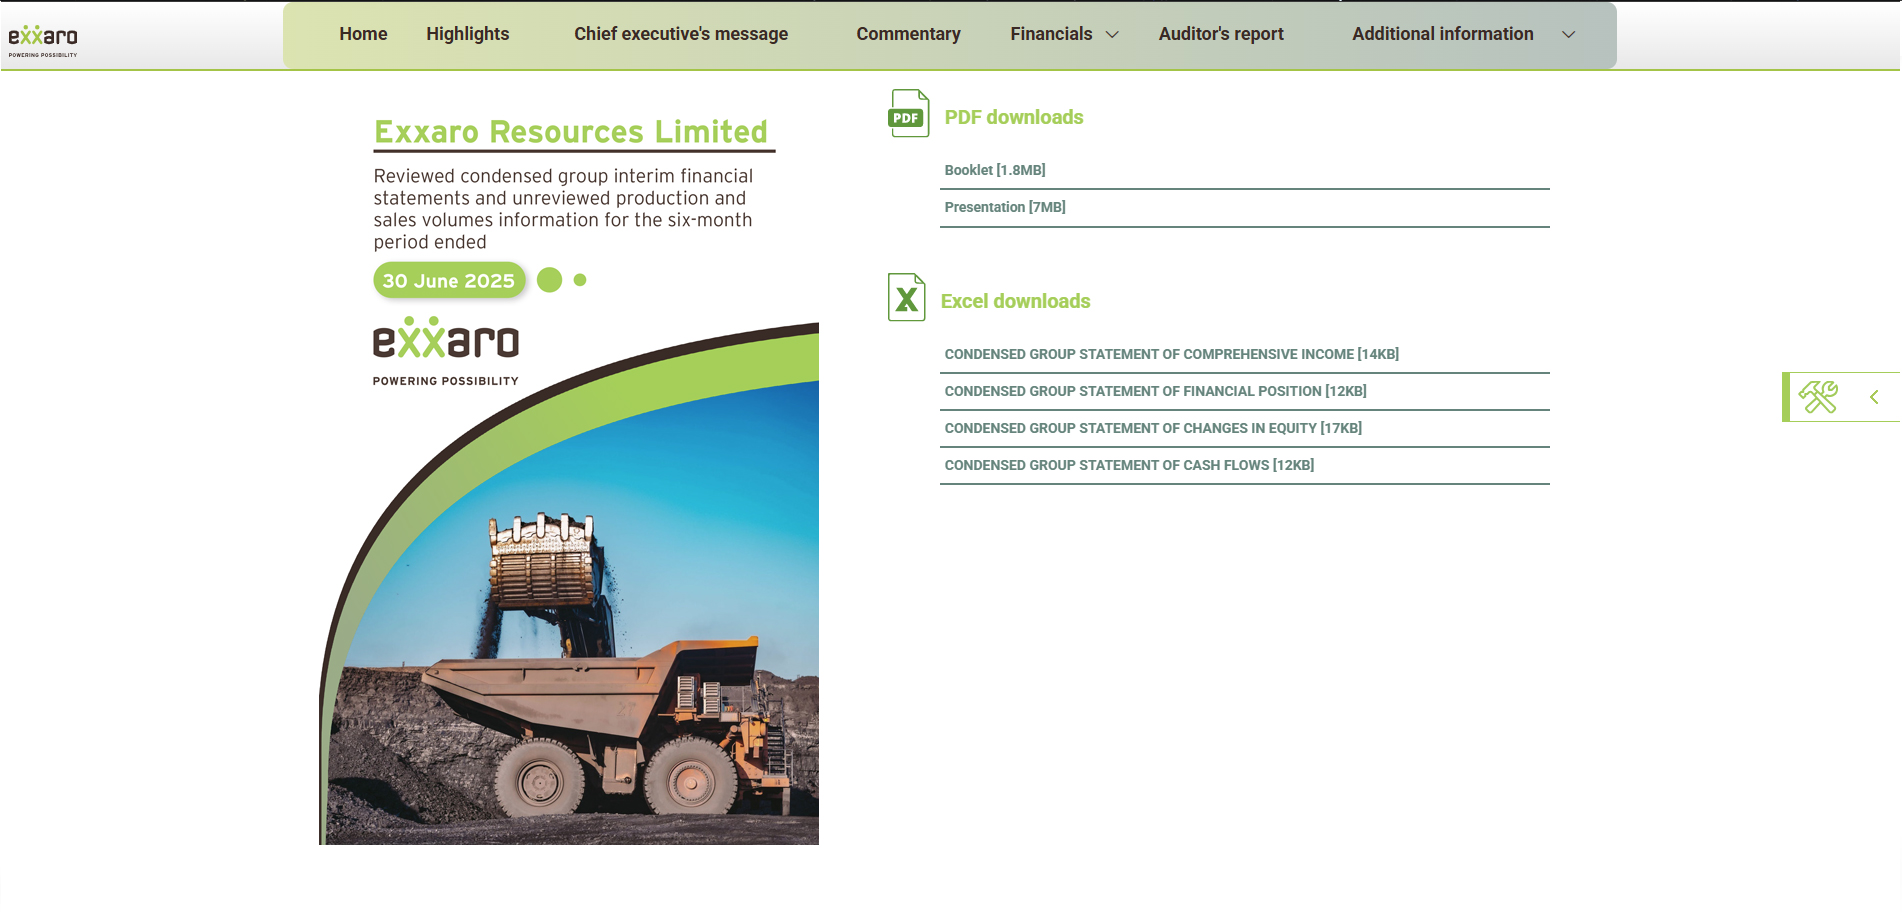This screenshot has height=917, width=1902.
Task: Click the Exxaro Resources Limited heading
Action: click(571, 132)
